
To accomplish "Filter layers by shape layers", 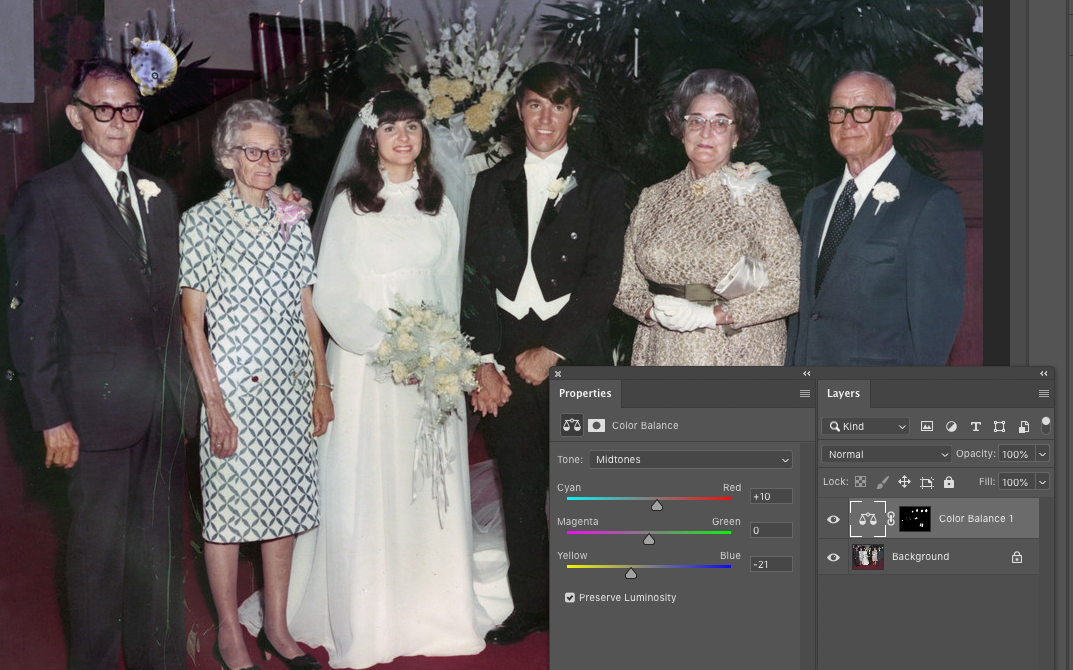I will click(1000, 426).
